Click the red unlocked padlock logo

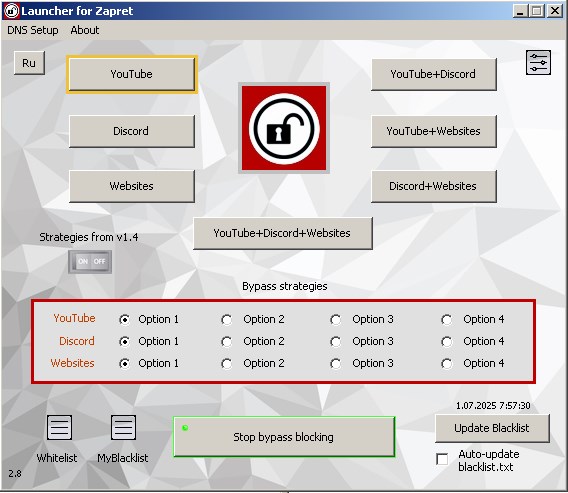point(284,128)
